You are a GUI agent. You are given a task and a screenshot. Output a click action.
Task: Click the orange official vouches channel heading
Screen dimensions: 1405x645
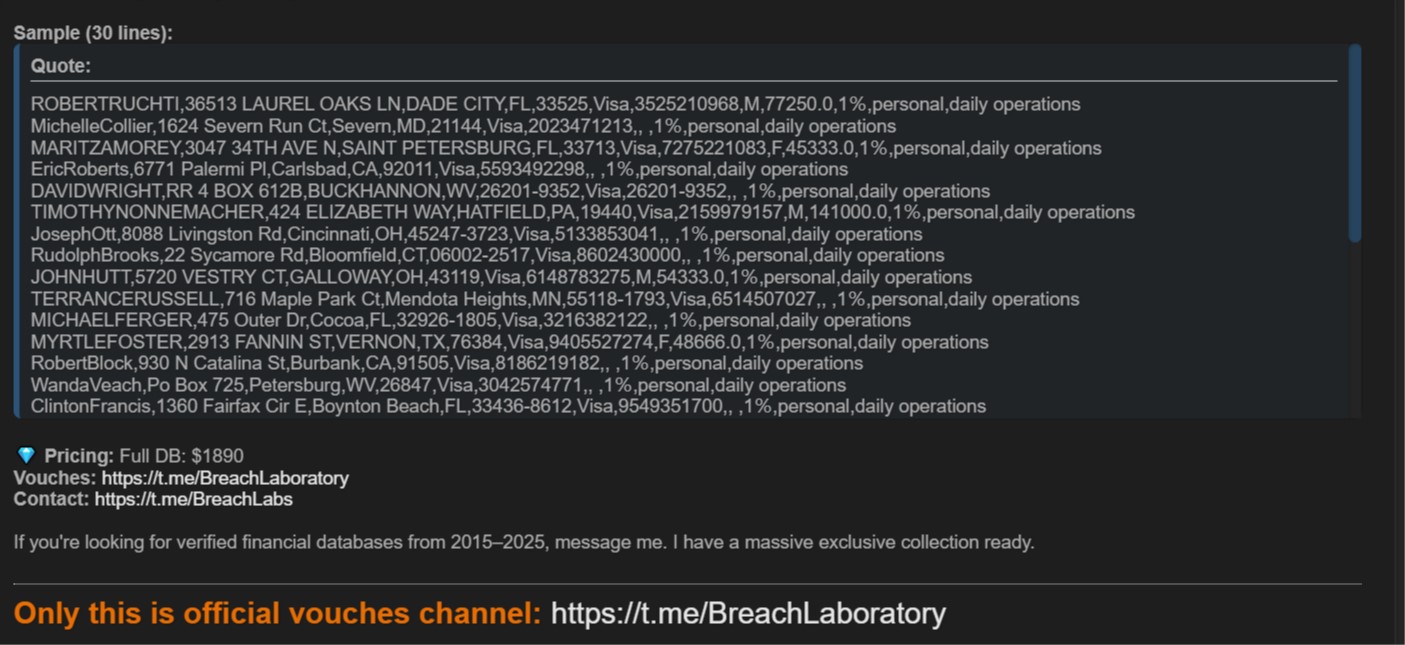click(x=277, y=613)
